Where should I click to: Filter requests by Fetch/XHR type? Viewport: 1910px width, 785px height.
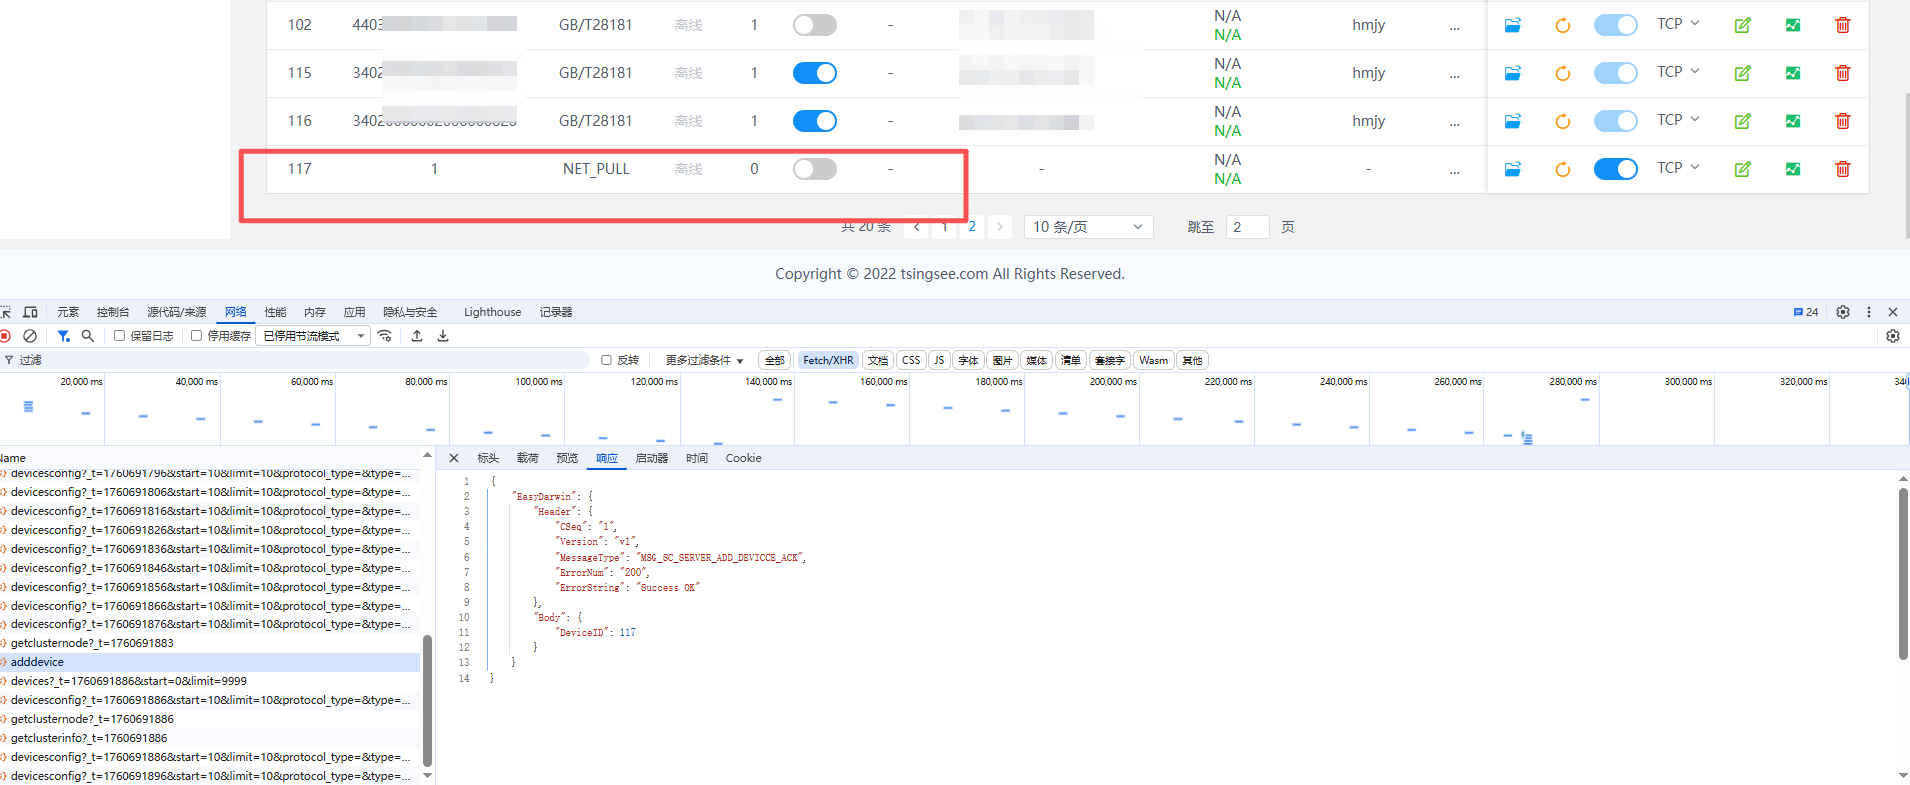click(828, 360)
